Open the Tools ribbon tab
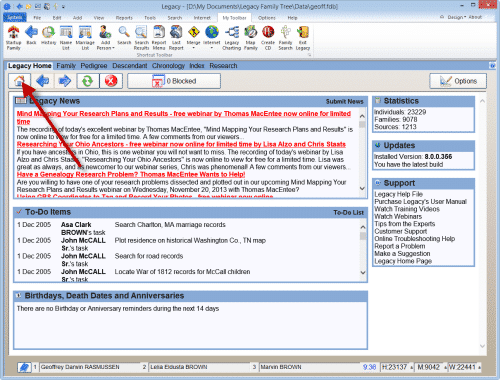This screenshot has width=500, height=380. 150,18
